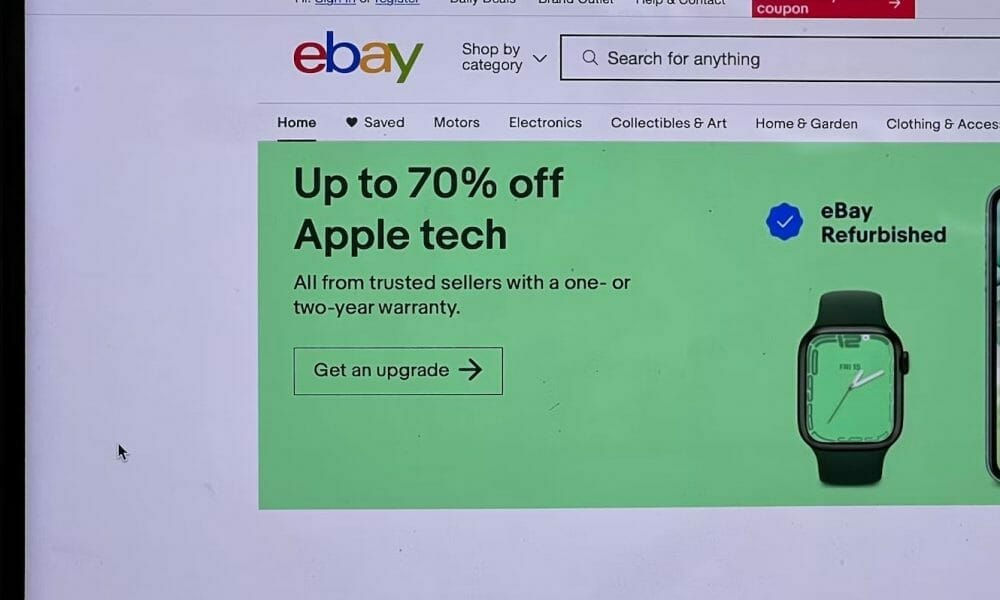This screenshot has width=1000, height=600.
Task: Click the blue eBay Refurbished checkmark badge
Action: (784, 222)
